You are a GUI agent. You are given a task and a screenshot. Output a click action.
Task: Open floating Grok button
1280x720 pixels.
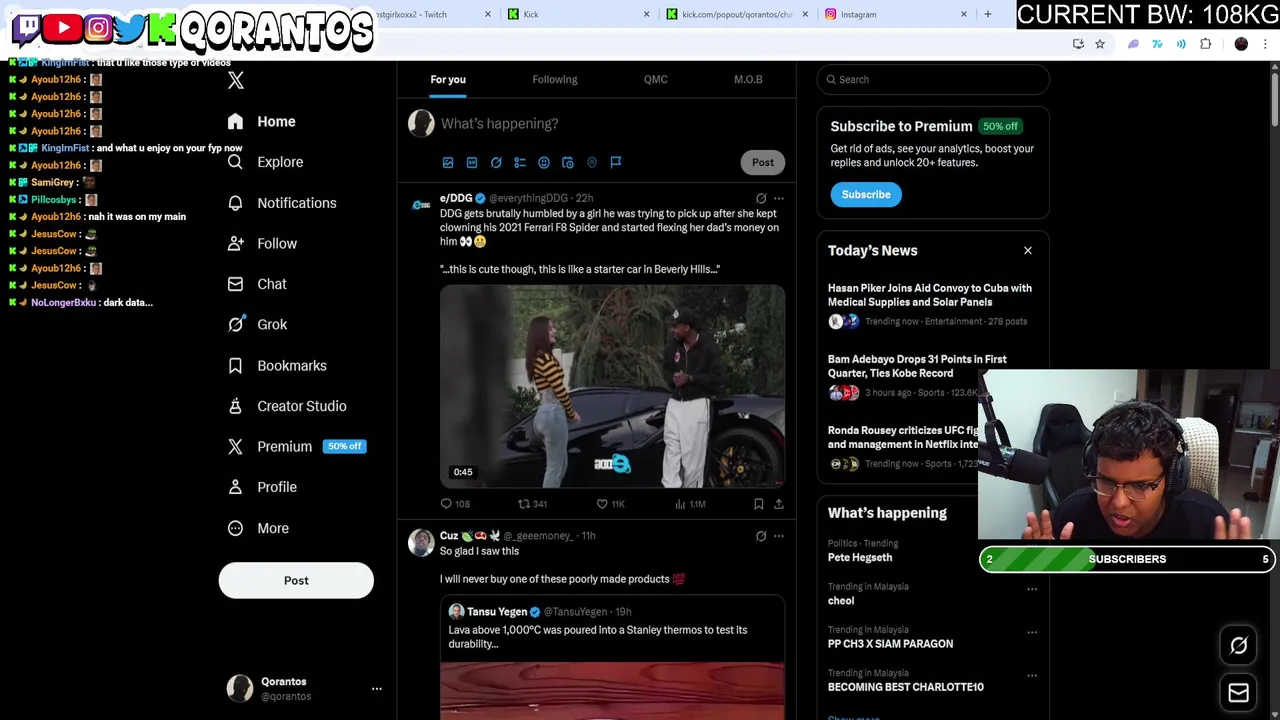coord(1239,646)
